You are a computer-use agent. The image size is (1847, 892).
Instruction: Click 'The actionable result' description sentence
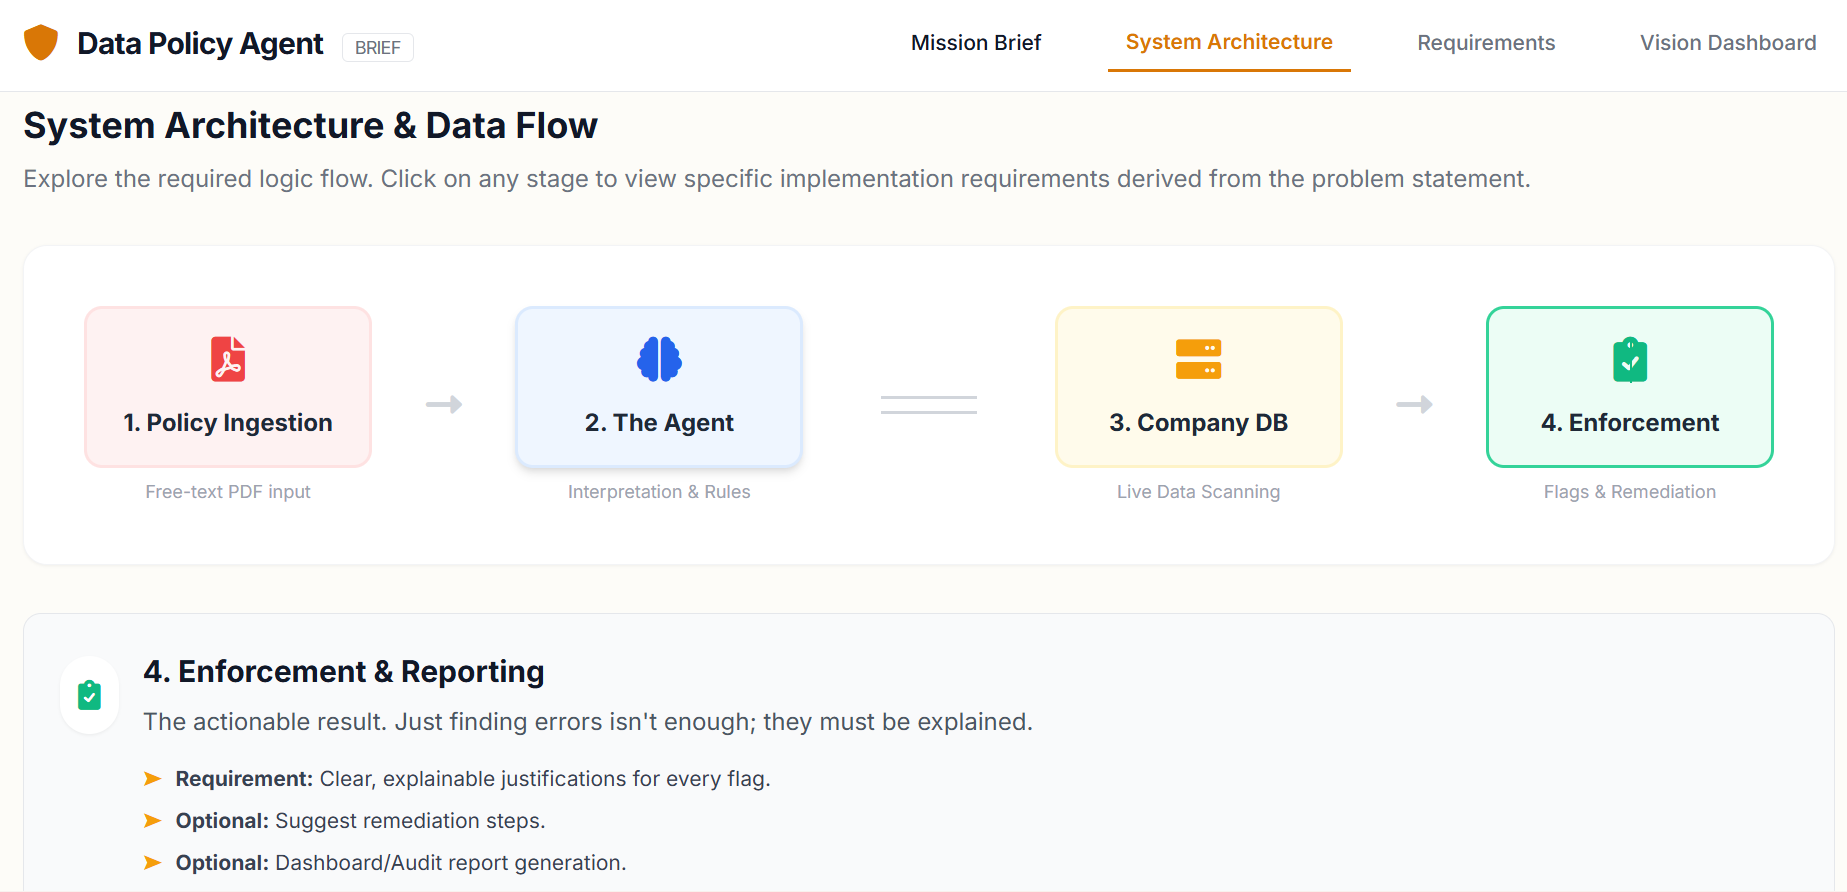[x=588, y=722]
